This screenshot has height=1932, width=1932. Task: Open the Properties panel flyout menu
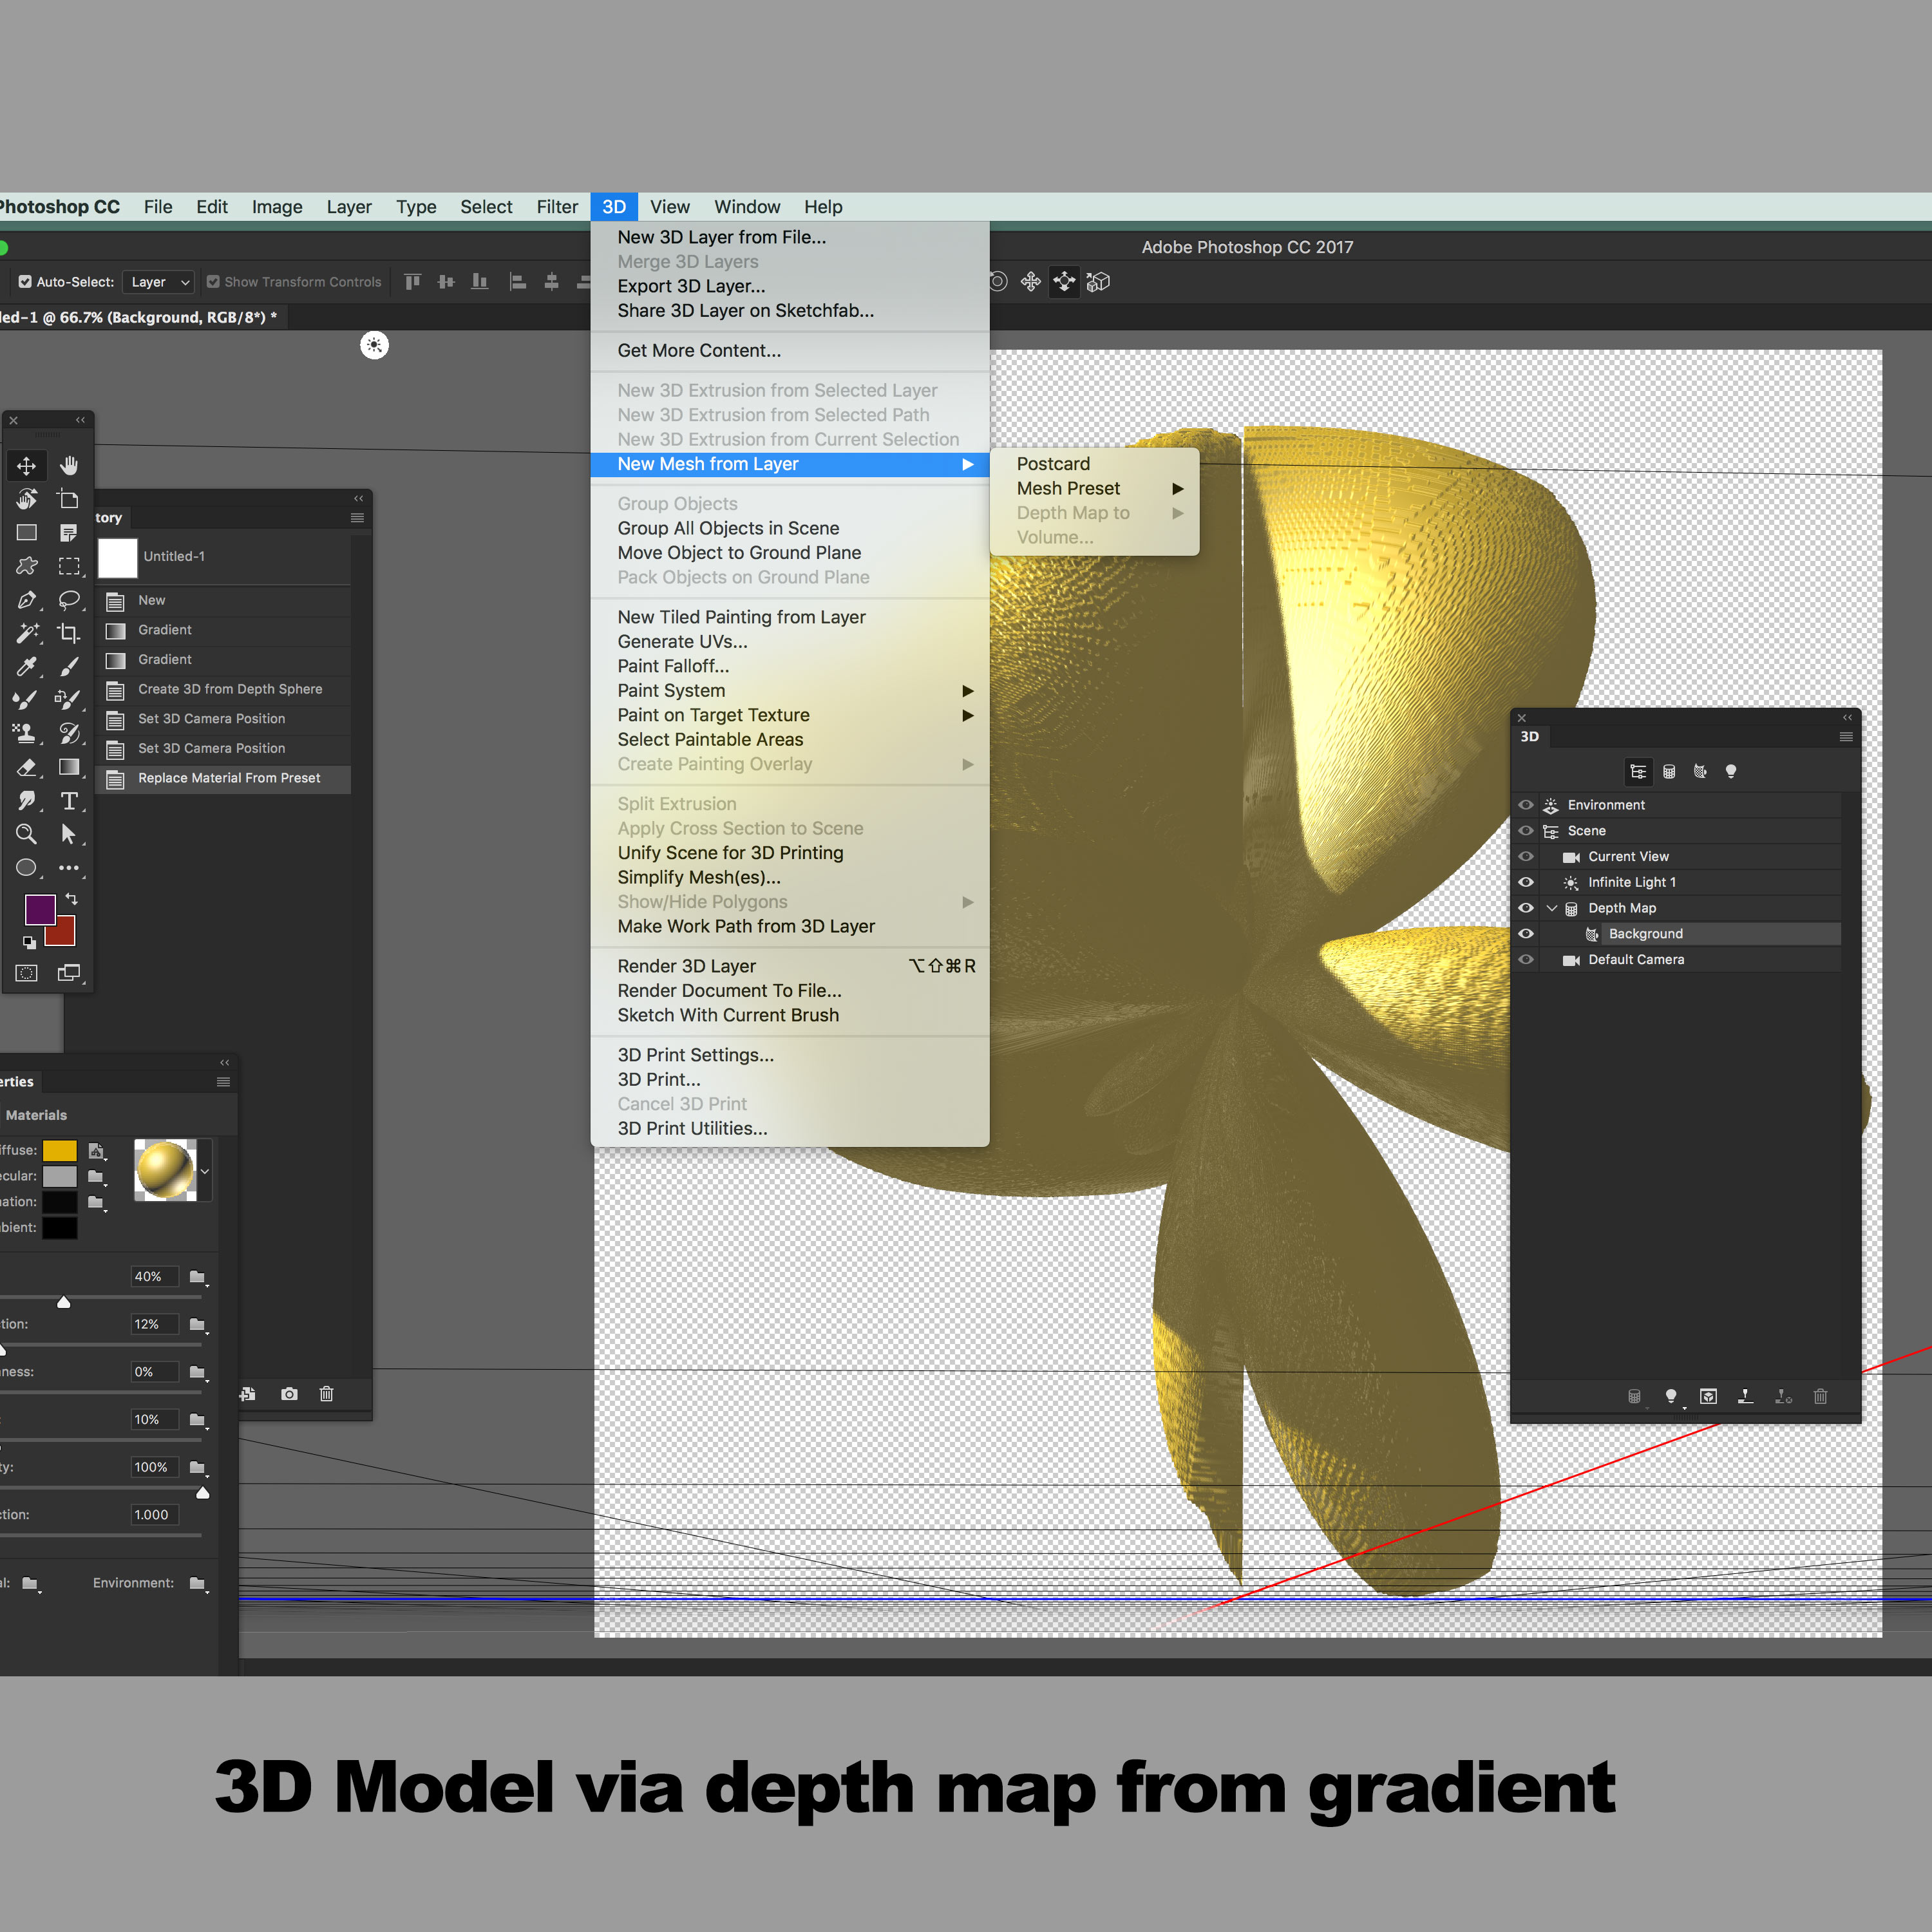click(x=223, y=1082)
